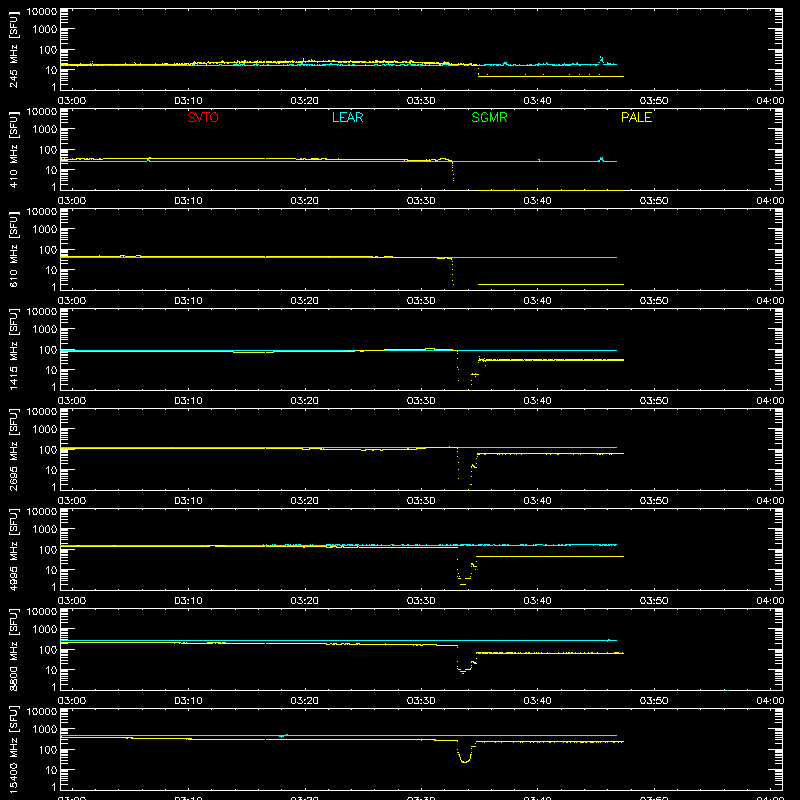
Task: Click the cyan bump in 410 MHz trace near 03:45
Action: [602, 160]
